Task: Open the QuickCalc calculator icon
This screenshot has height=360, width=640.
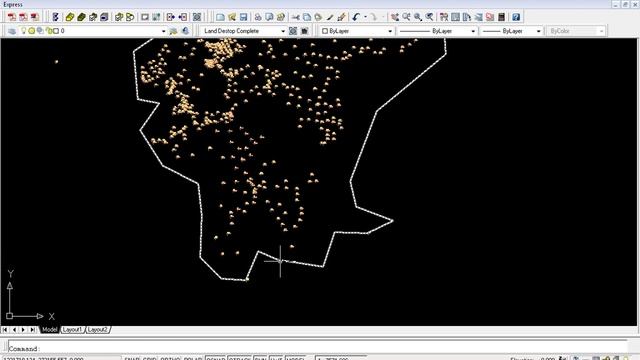Action: 501,17
